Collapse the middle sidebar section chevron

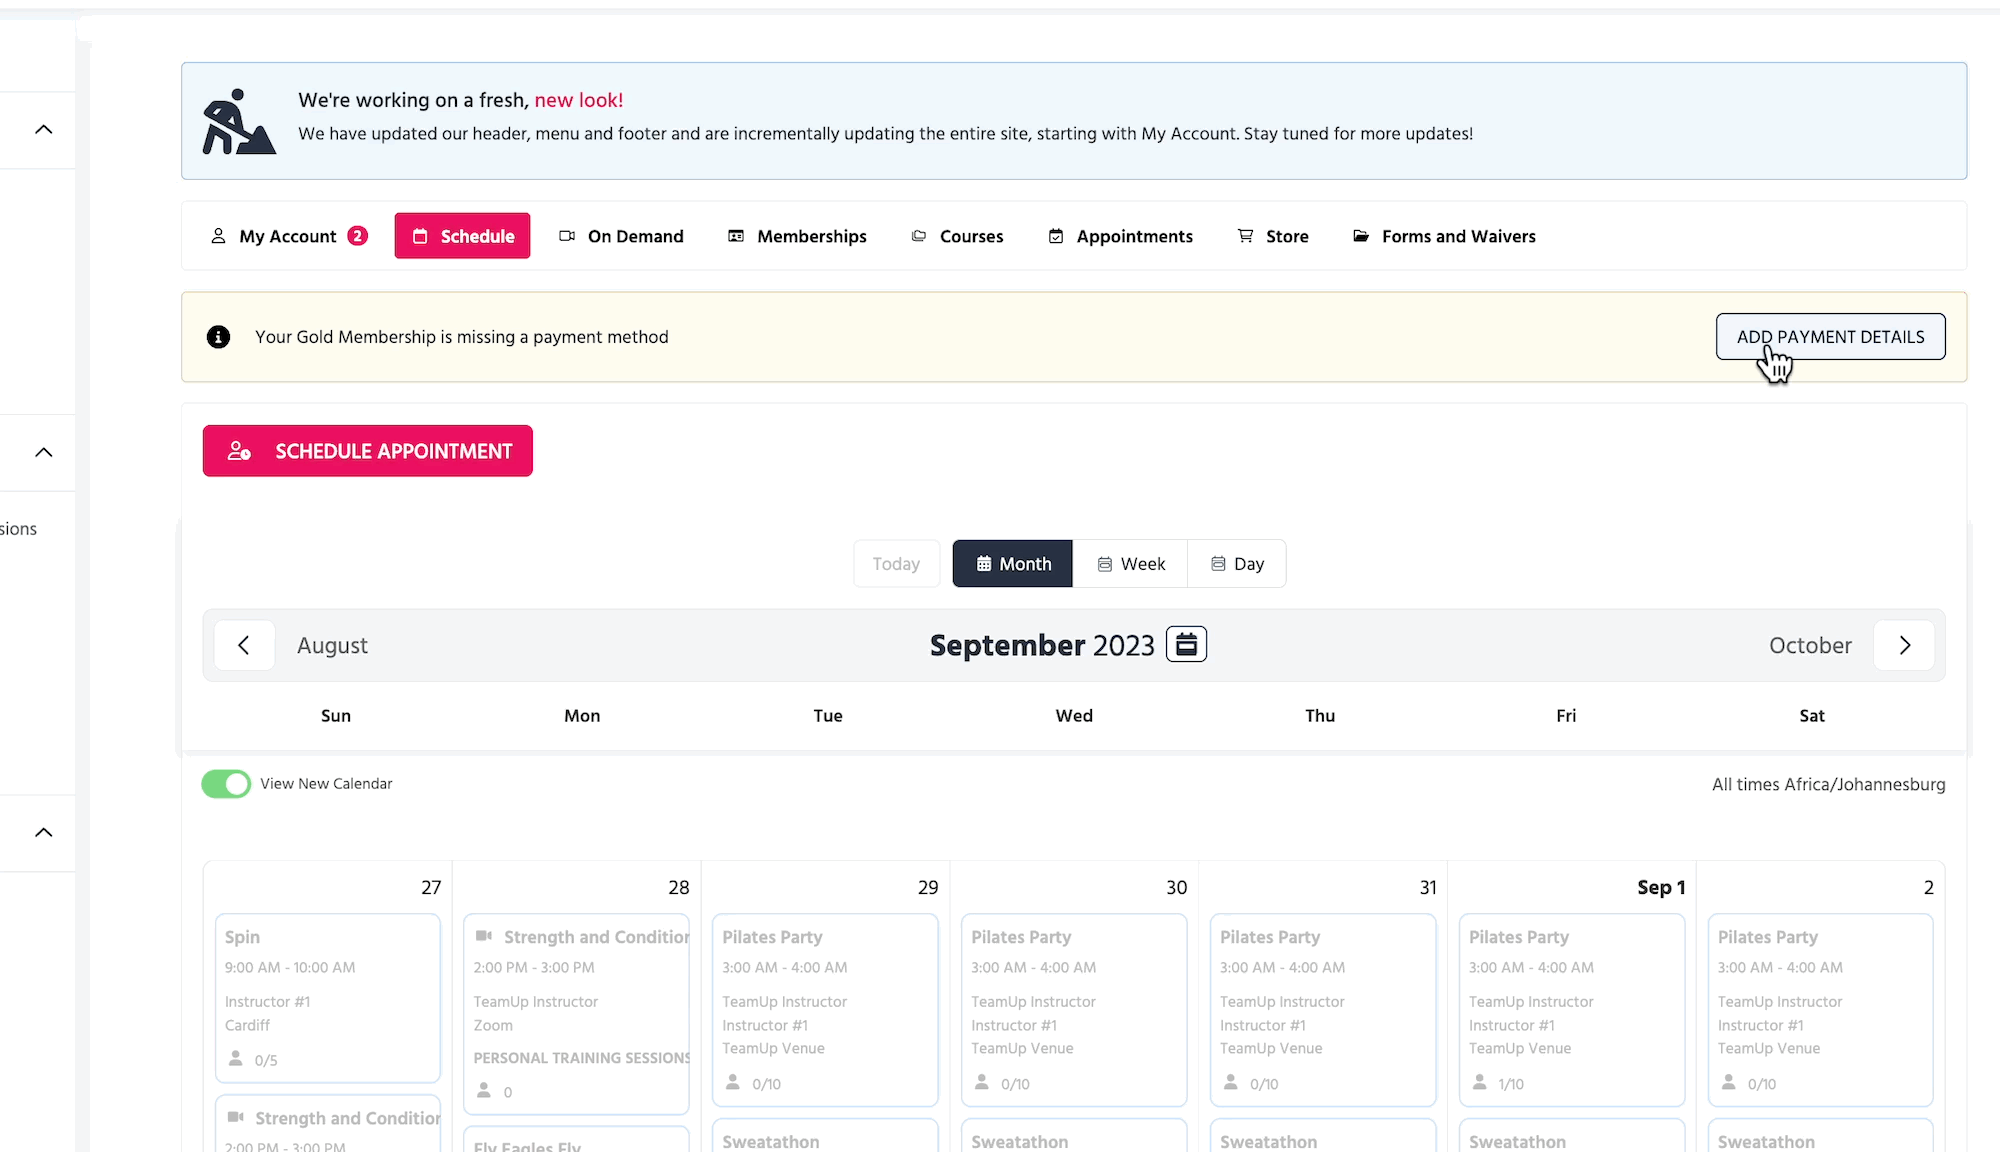pos(44,452)
